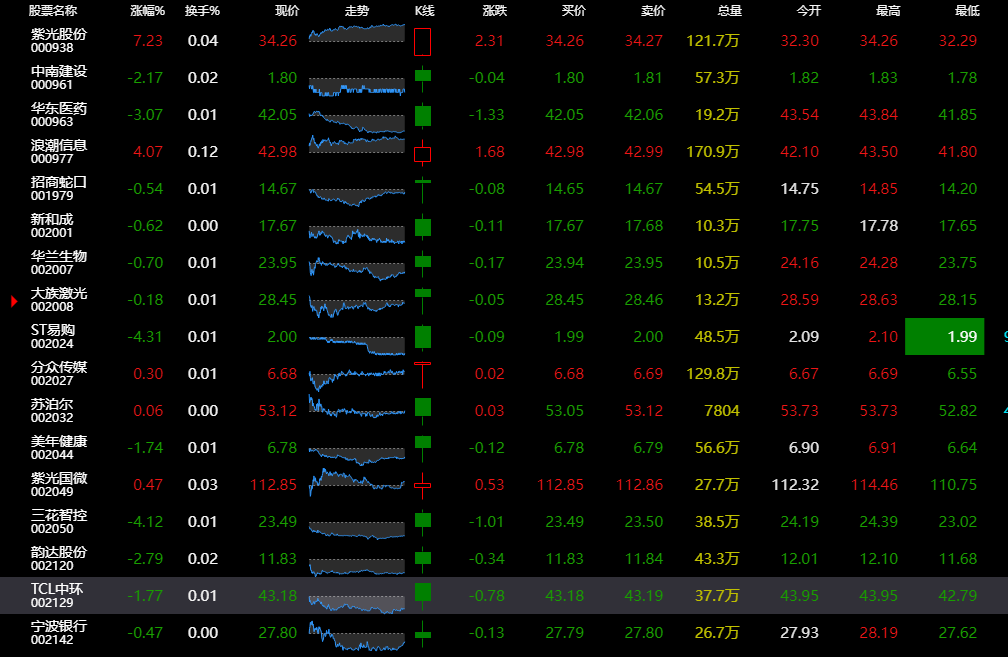Open the K线 candlestick for 浪潮信息
The height and width of the screenshot is (657, 1008).
coord(422,152)
